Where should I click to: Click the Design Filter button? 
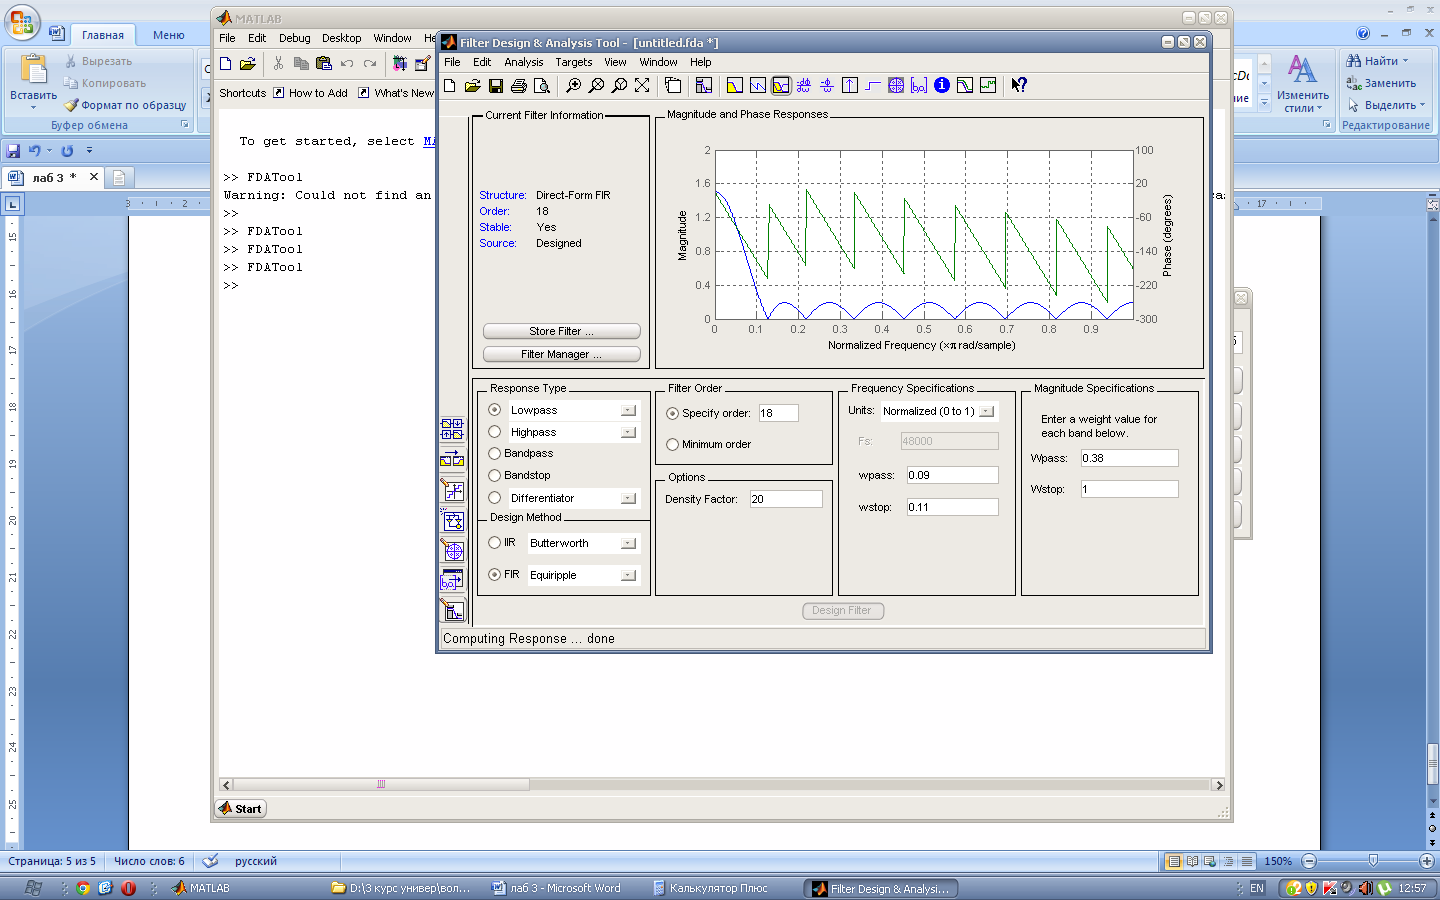[x=843, y=610]
